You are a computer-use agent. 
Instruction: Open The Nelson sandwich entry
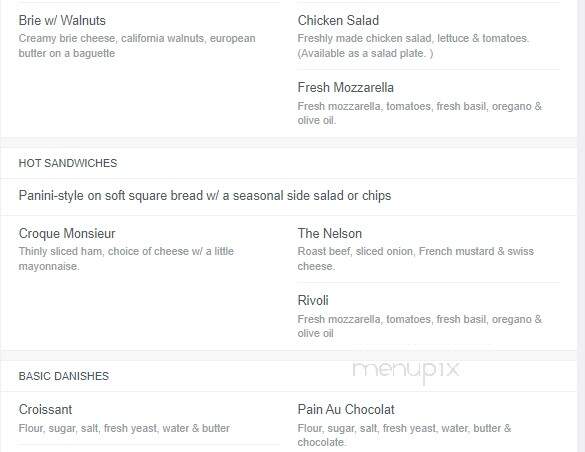(329, 233)
